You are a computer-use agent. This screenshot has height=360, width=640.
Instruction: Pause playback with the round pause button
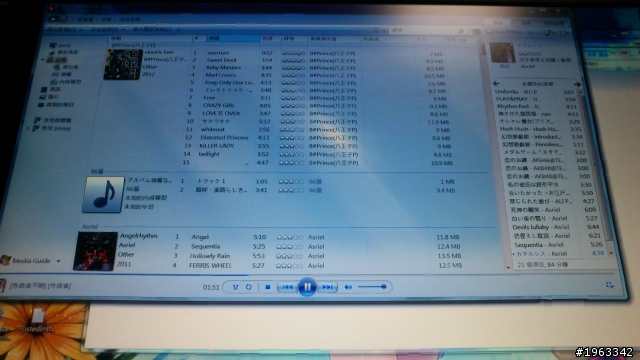[307, 287]
